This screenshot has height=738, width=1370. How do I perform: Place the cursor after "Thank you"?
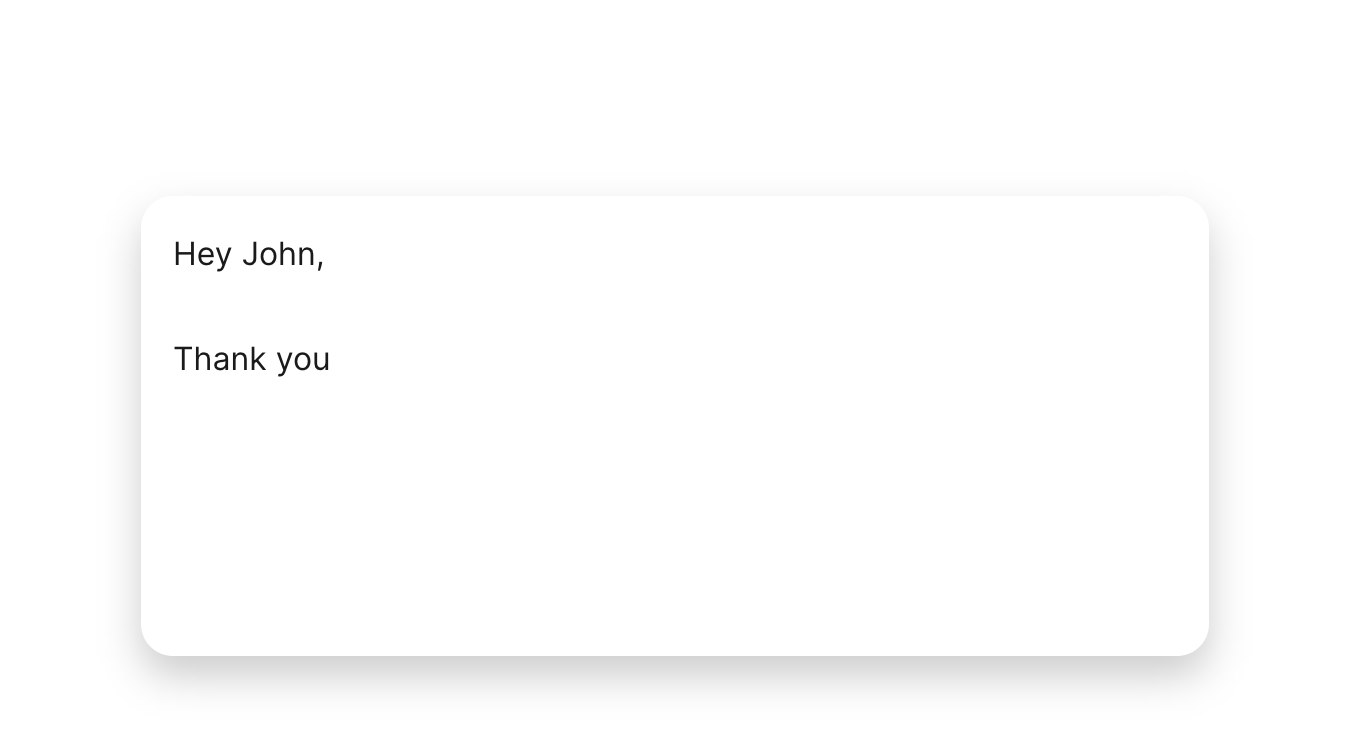332,359
